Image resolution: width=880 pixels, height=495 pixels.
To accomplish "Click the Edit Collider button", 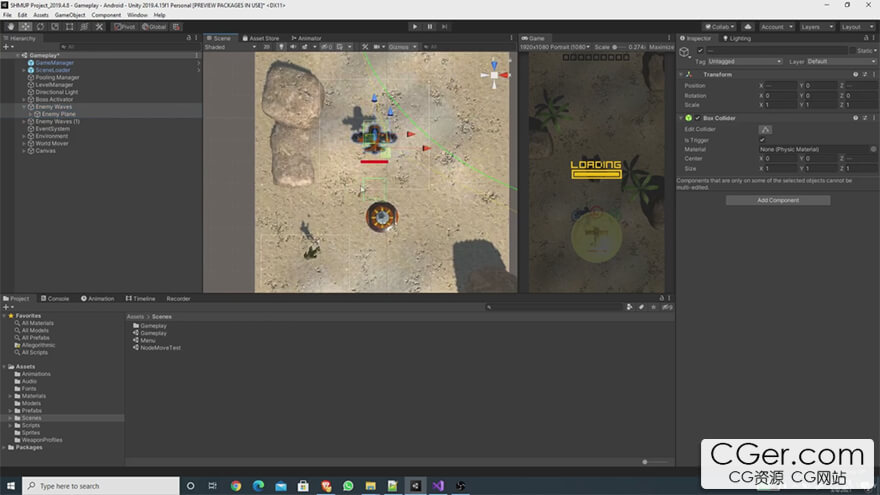I will pos(765,129).
